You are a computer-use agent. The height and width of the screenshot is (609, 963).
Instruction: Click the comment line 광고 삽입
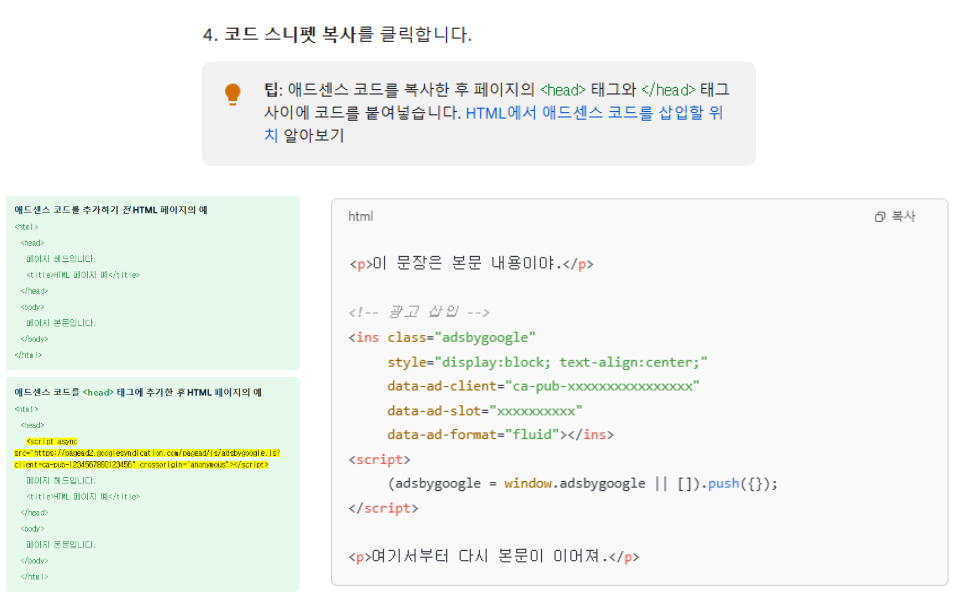[x=419, y=312]
